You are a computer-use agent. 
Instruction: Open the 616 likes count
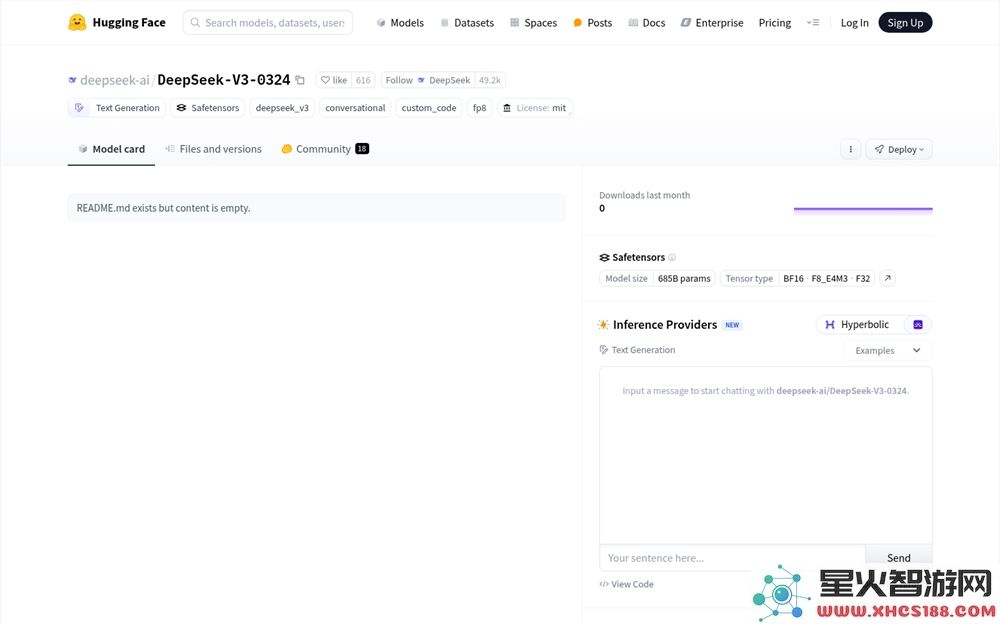363,80
